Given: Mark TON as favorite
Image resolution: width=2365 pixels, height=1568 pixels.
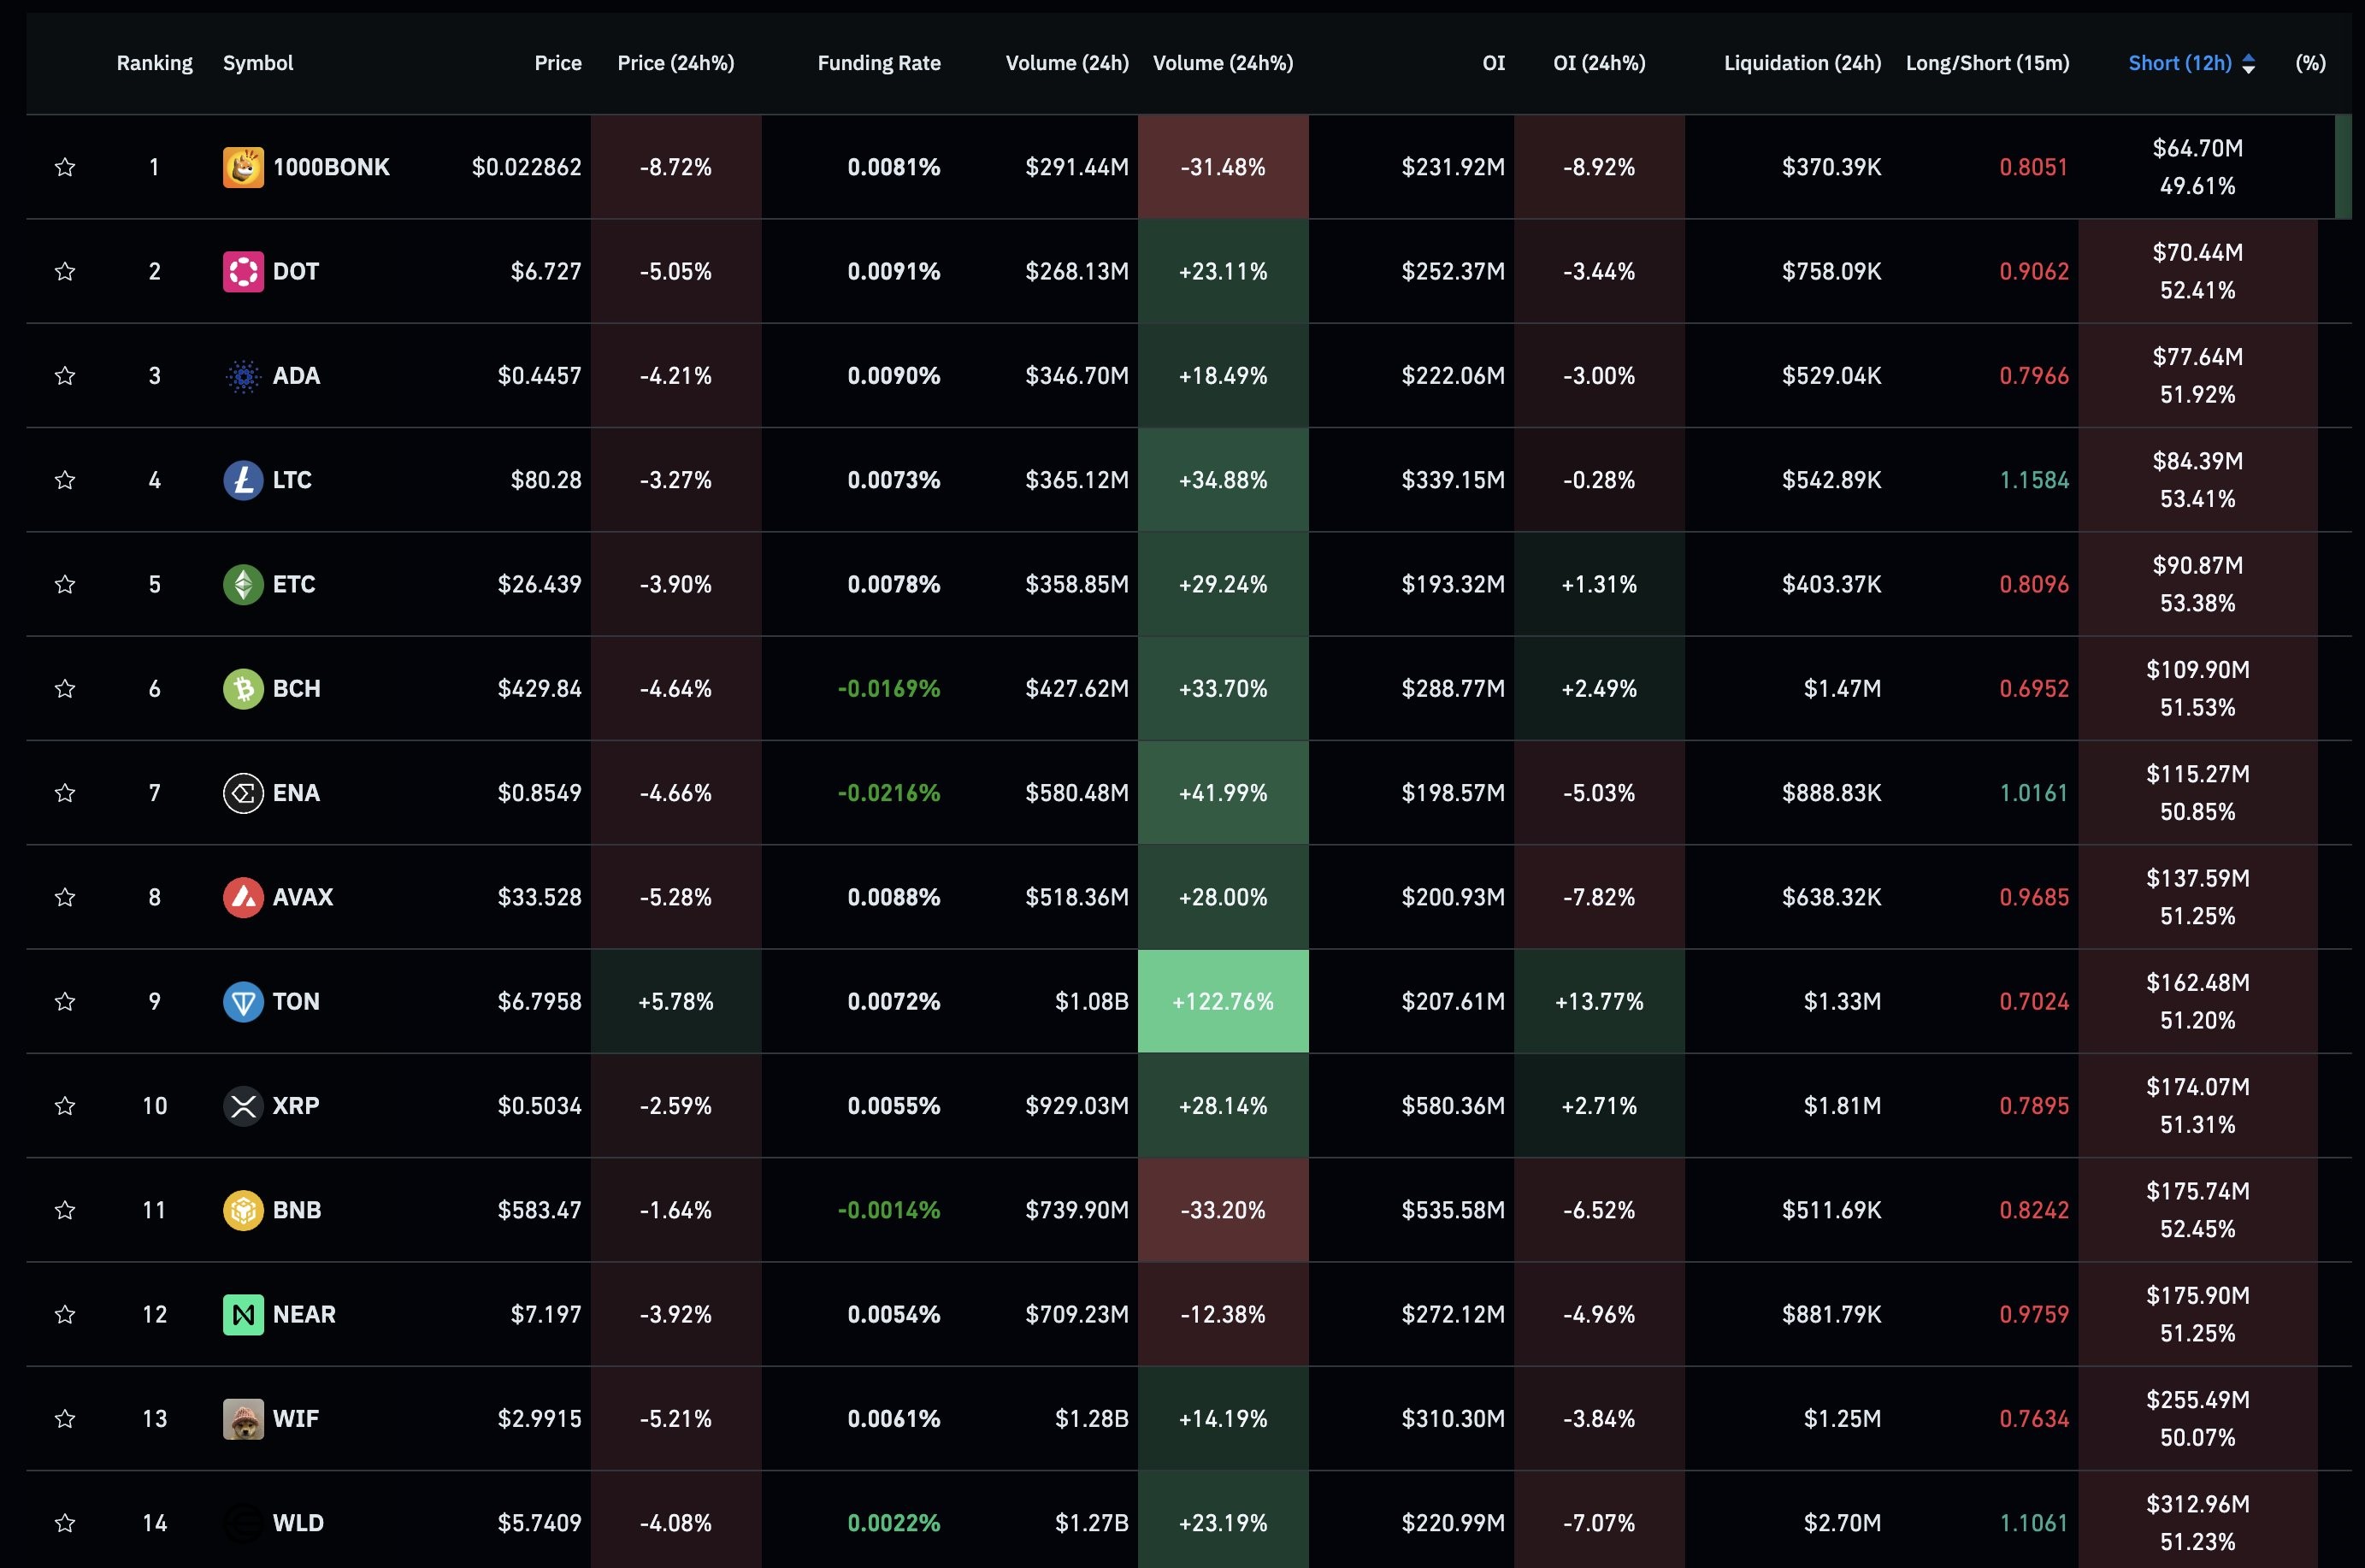Looking at the screenshot, I should click(x=65, y=1001).
